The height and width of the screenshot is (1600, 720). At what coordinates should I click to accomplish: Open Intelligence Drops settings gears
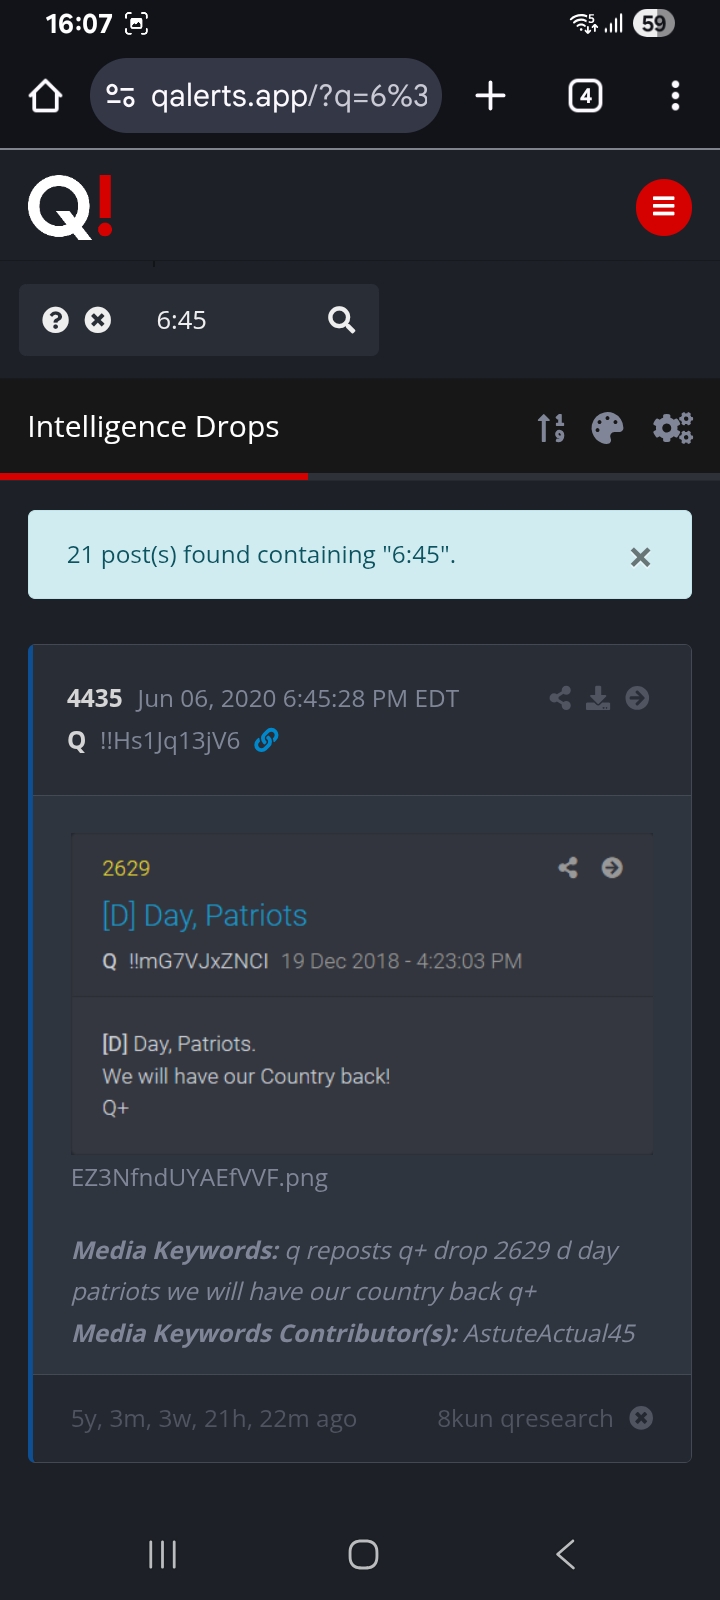tap(673, 428)
